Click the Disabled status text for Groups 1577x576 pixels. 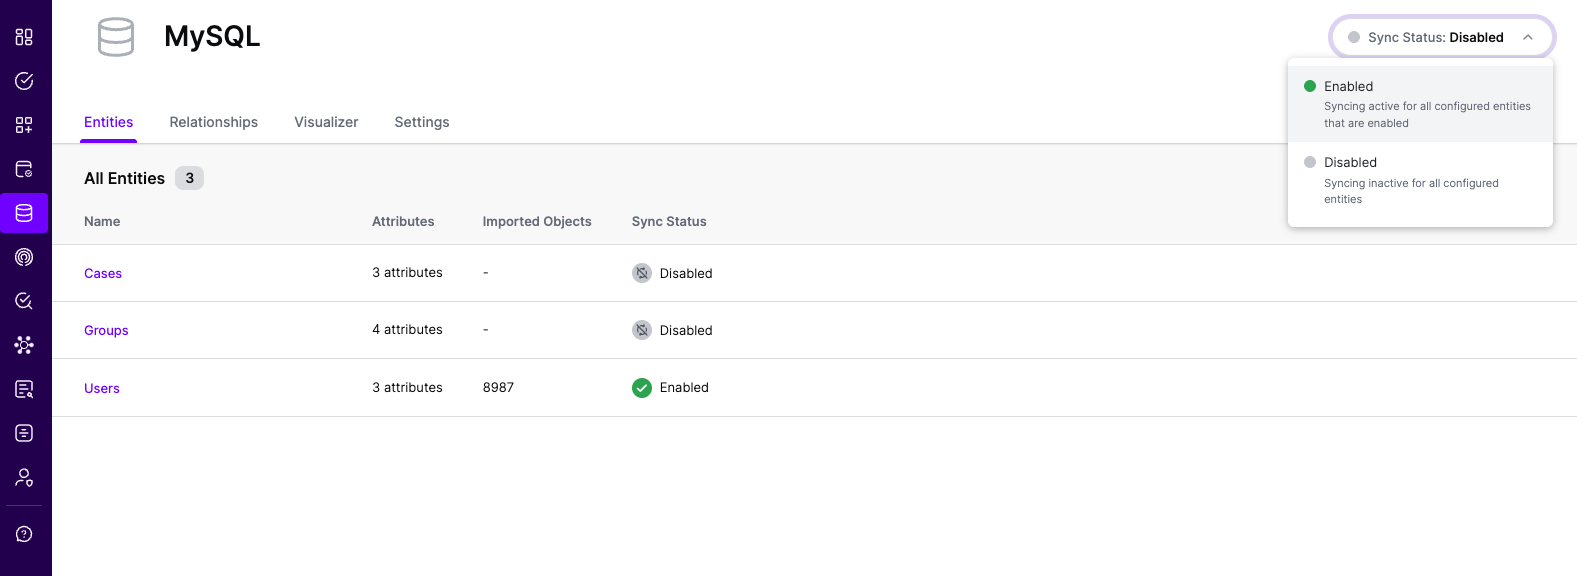click(x=686, y=330)
